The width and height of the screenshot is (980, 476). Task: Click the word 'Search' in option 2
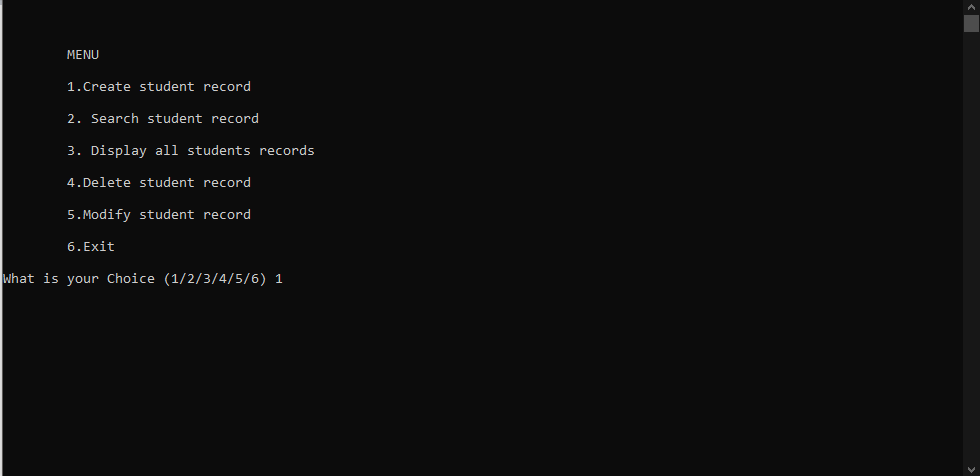115,119
